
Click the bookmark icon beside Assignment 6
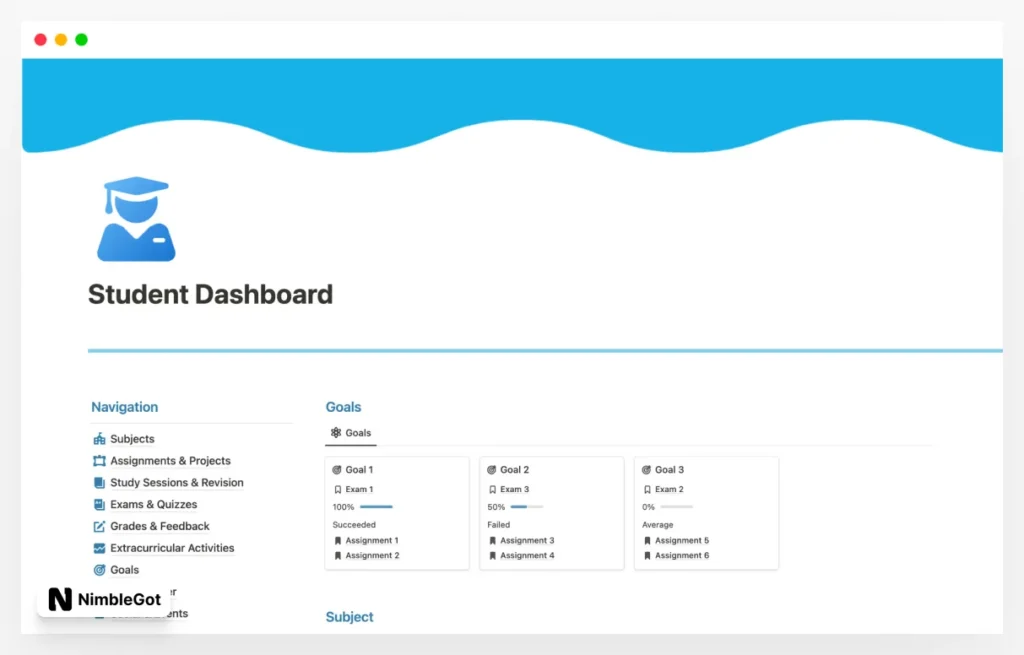coord(647,556)
